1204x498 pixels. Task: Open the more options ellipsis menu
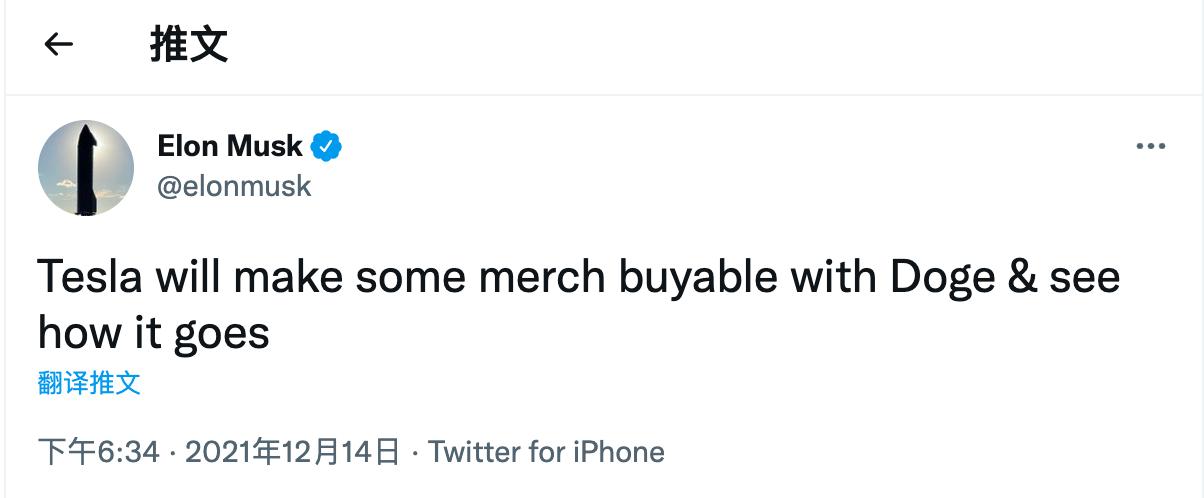(x=1151, y=147)
